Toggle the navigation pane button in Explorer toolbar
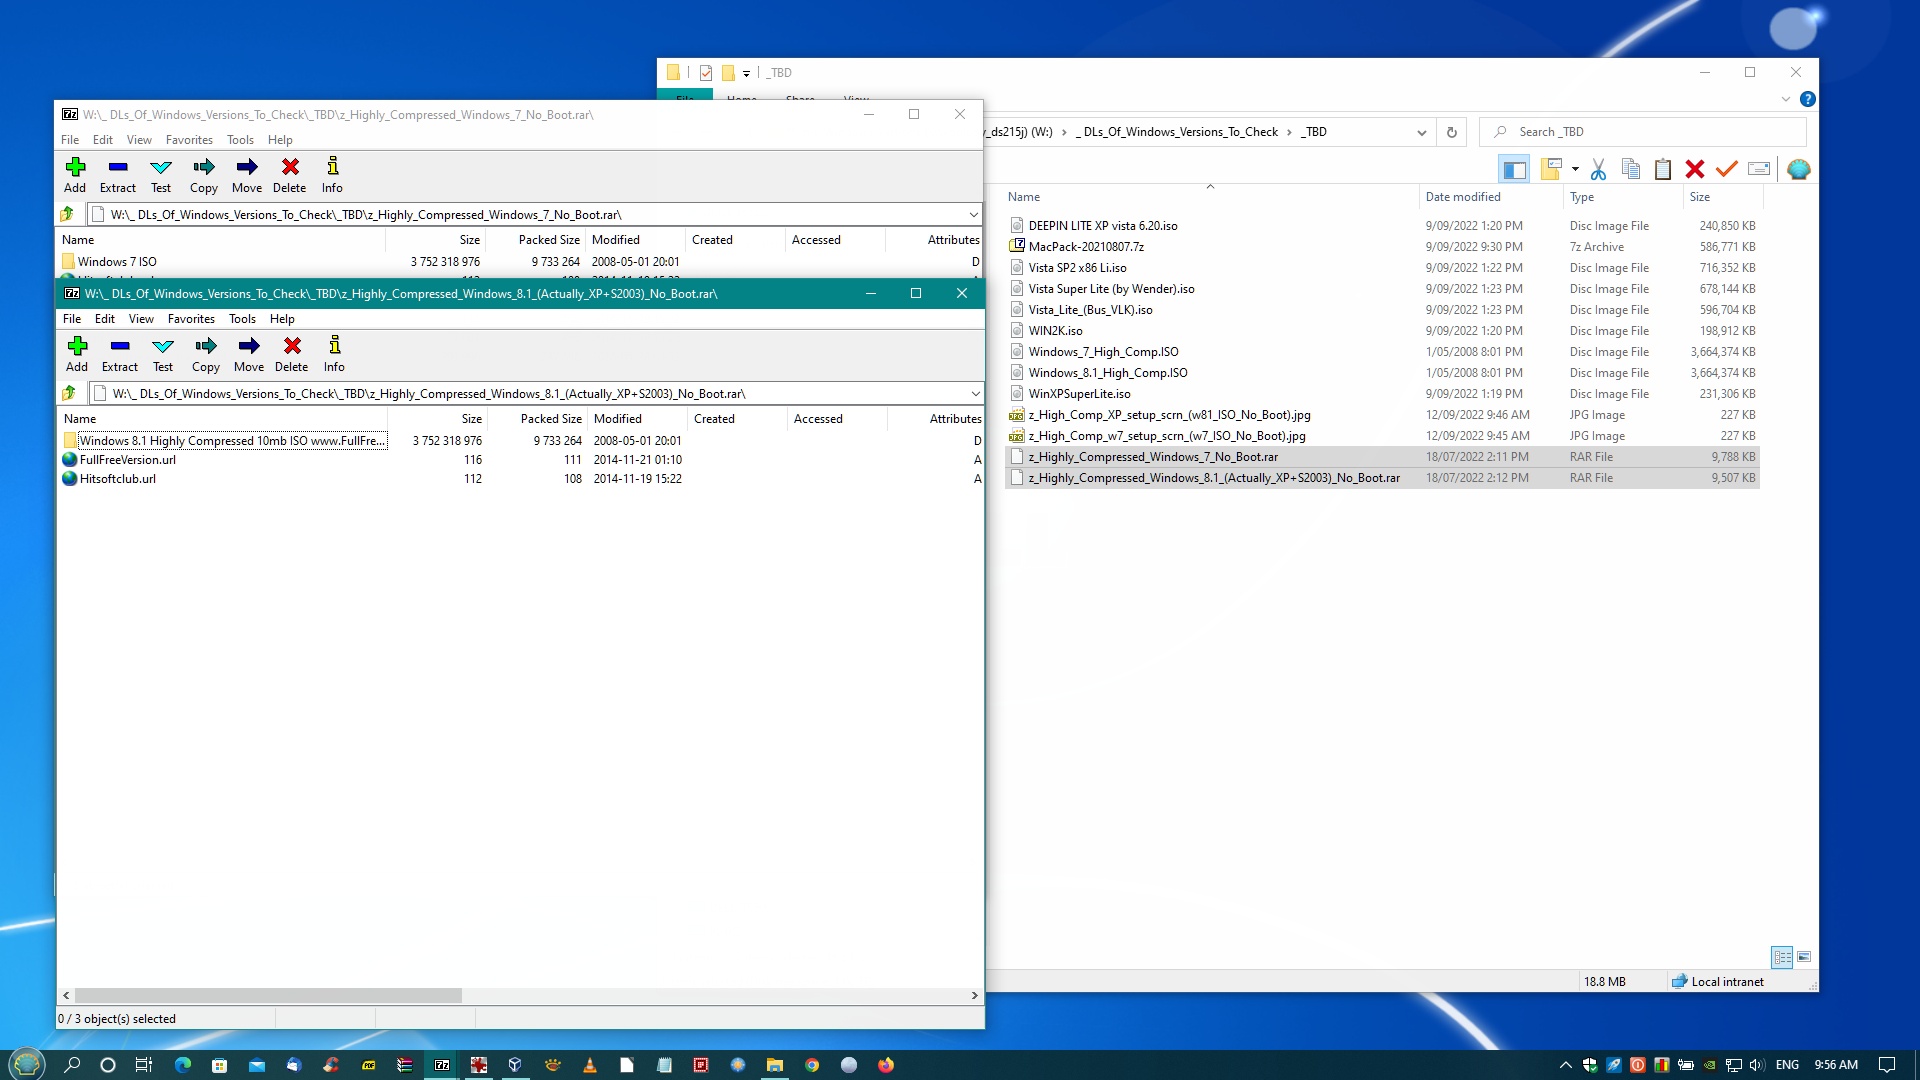 click(x=1514, y=169)
